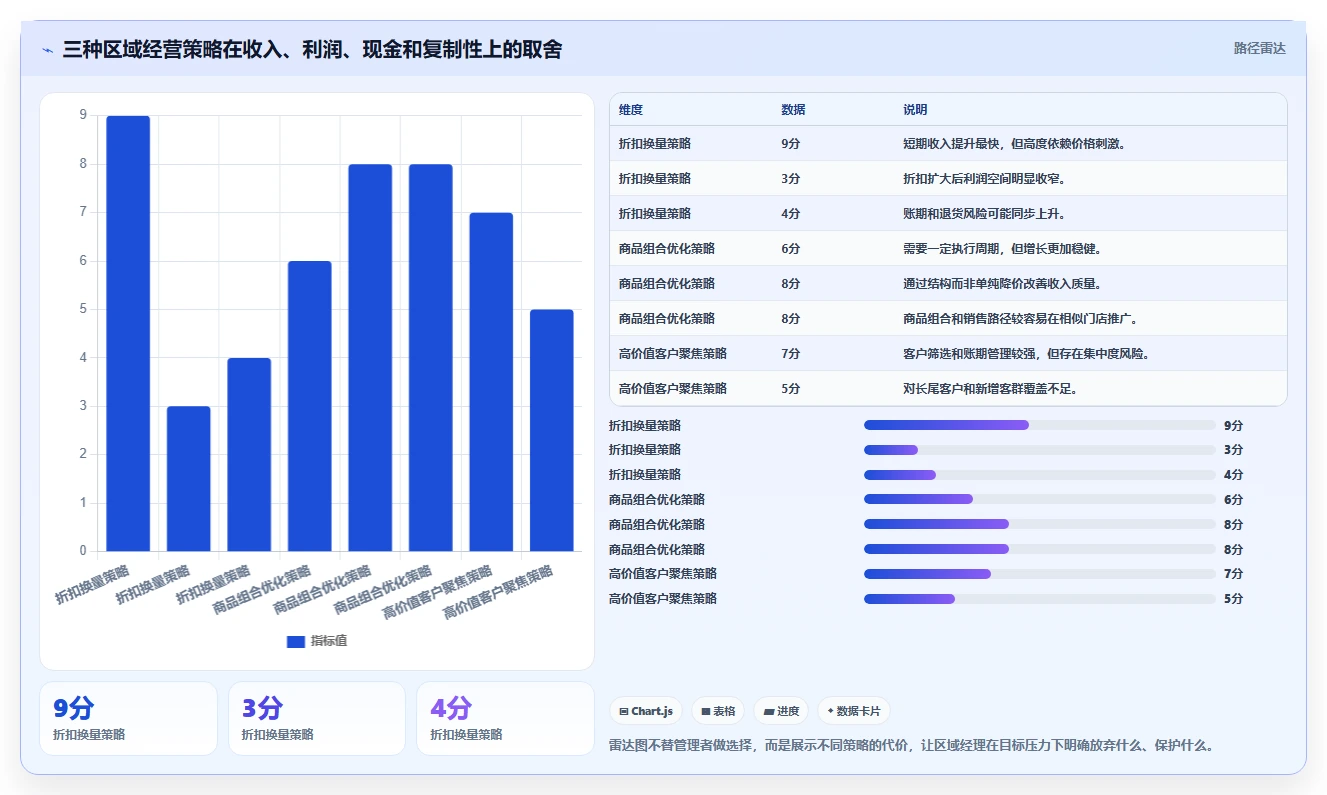
Task: Click the 4分 progress bar
Action: click(x=1040, y=475)
